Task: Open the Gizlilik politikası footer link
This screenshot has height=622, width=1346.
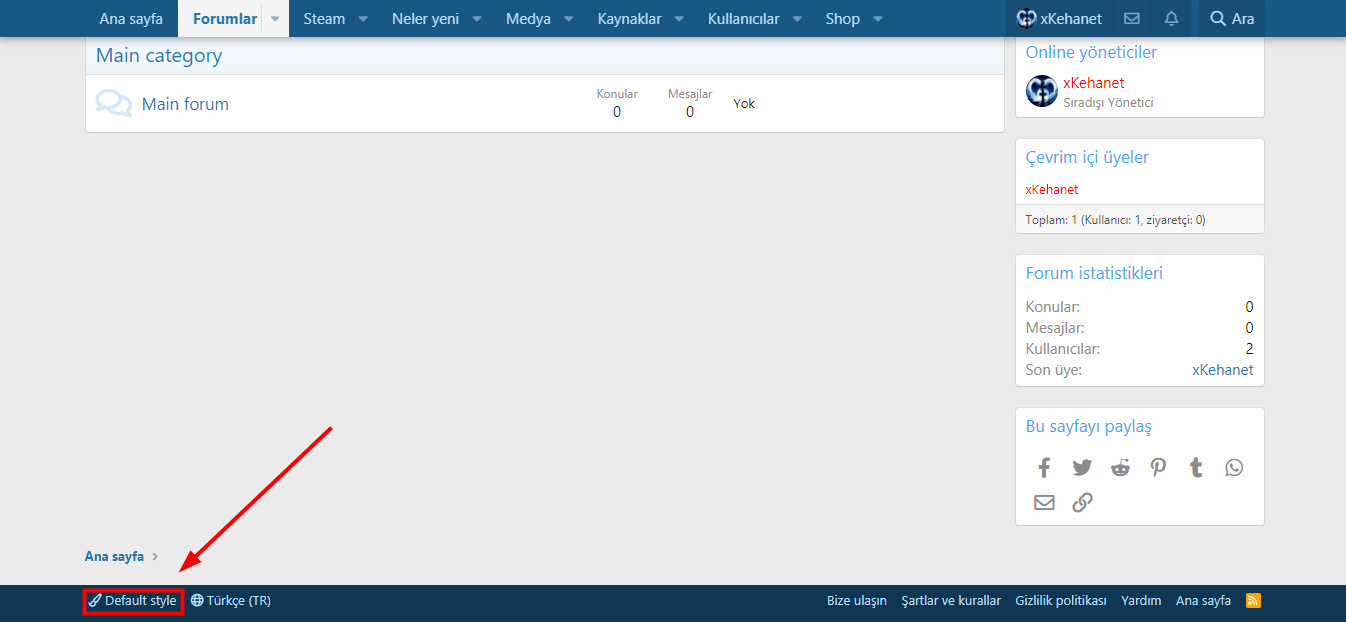Action: (x=1061, y=601)
